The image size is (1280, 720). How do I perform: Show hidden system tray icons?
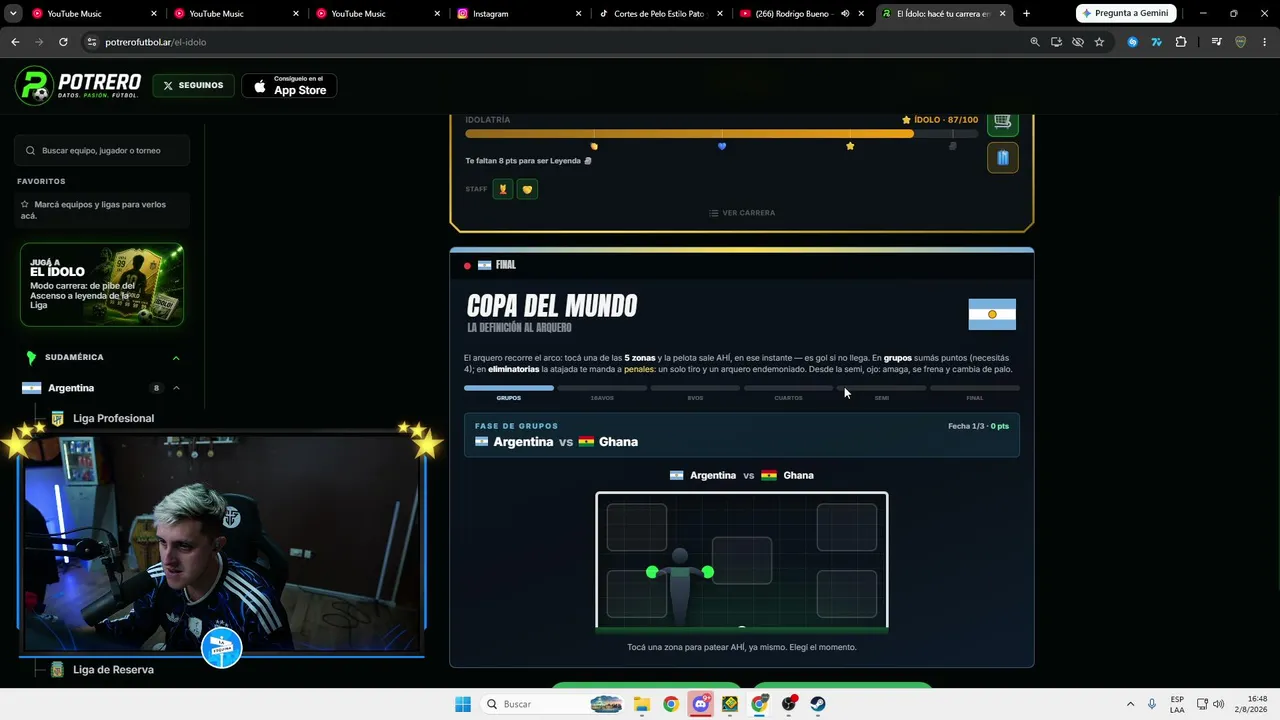1130,704
